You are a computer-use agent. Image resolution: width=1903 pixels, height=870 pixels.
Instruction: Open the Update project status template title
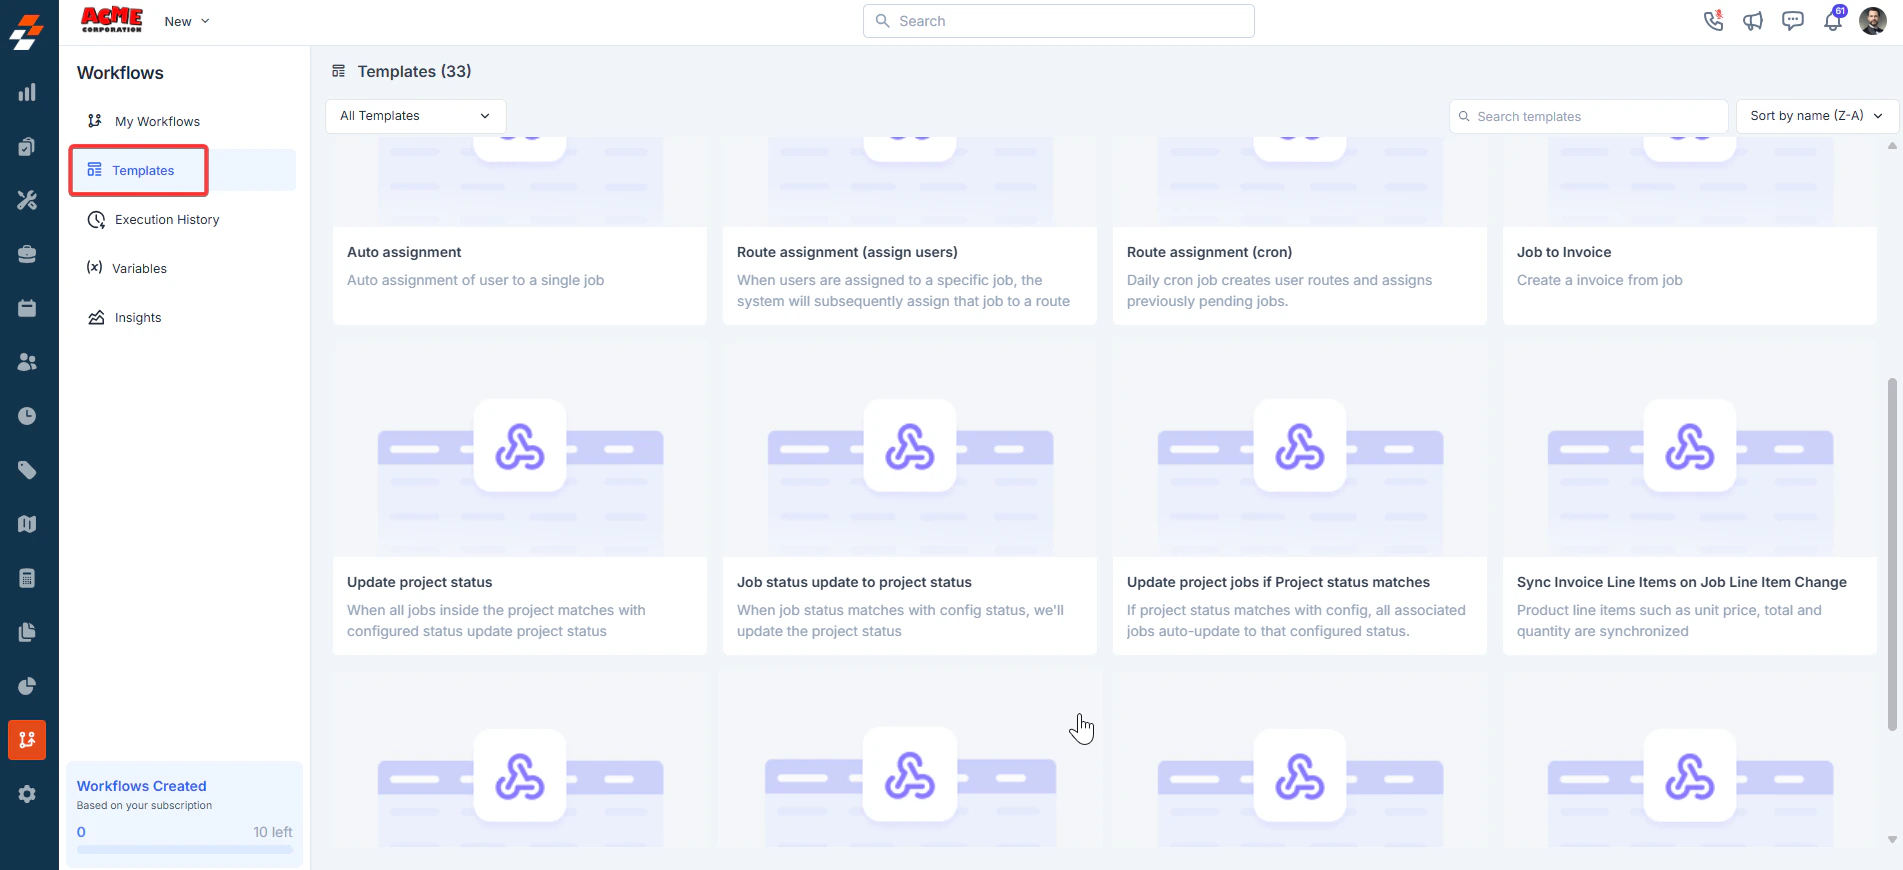click(x=419, y=582)
